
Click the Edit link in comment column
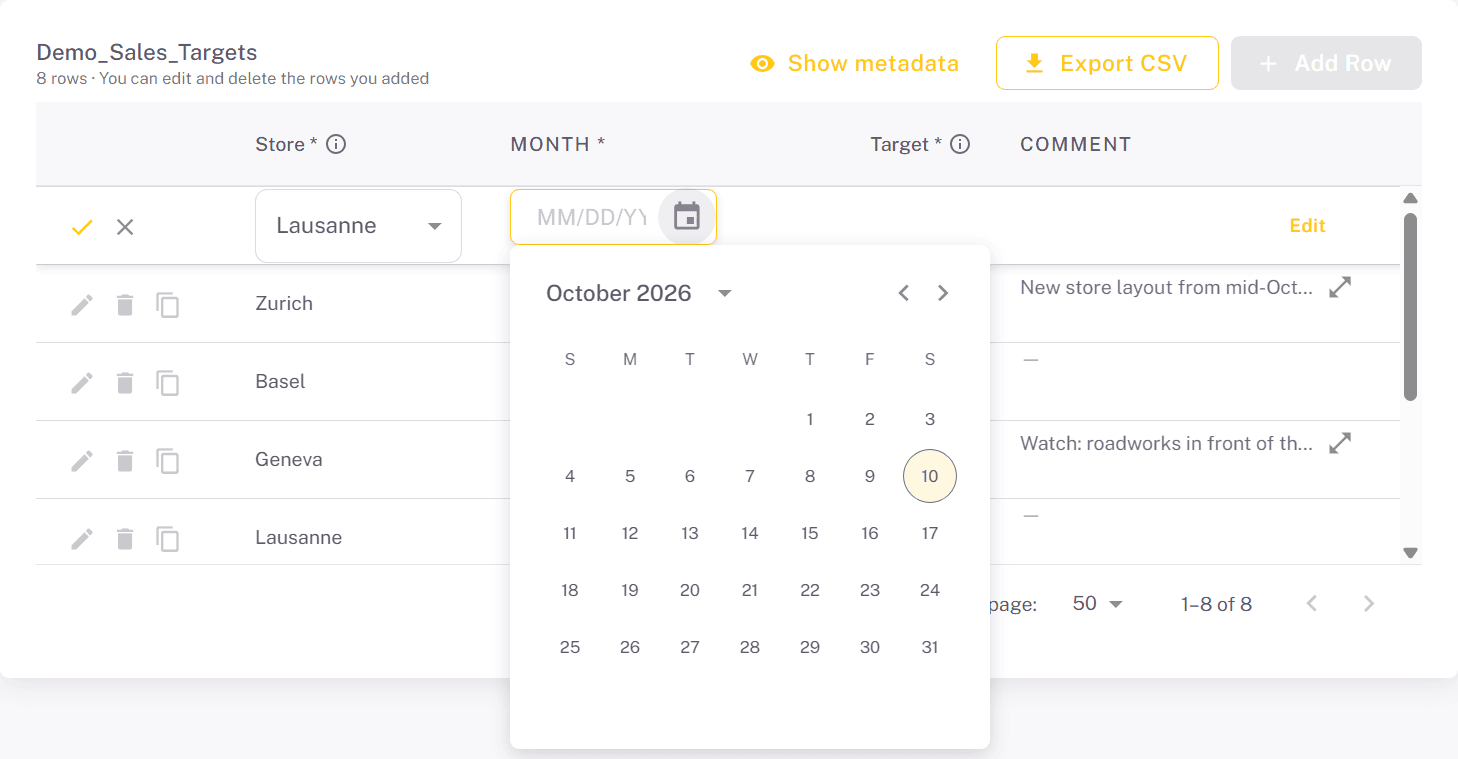(1307, 226)
